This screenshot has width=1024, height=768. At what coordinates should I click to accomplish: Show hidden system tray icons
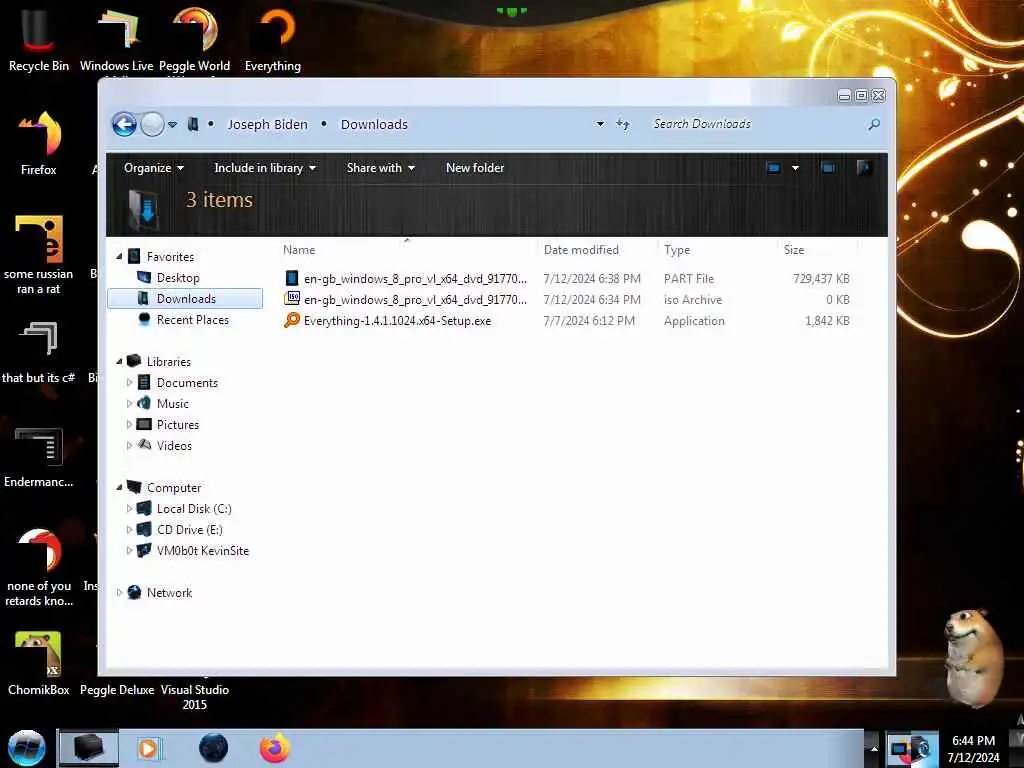pyautogui.click(x=874, y=748)
